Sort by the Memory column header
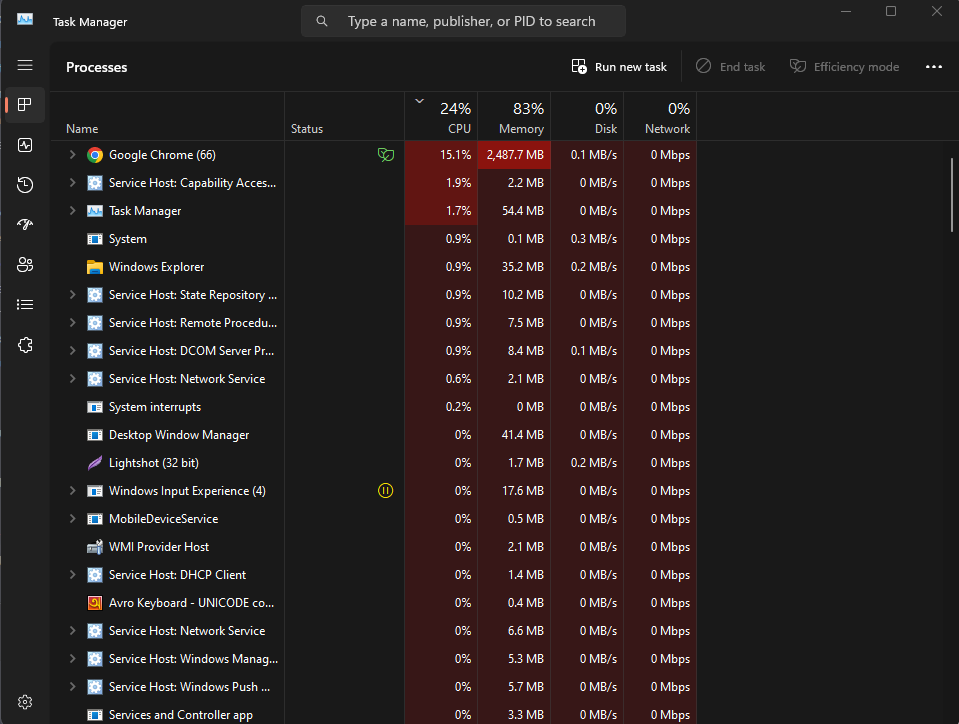959x724 pixels. (514, 117)
